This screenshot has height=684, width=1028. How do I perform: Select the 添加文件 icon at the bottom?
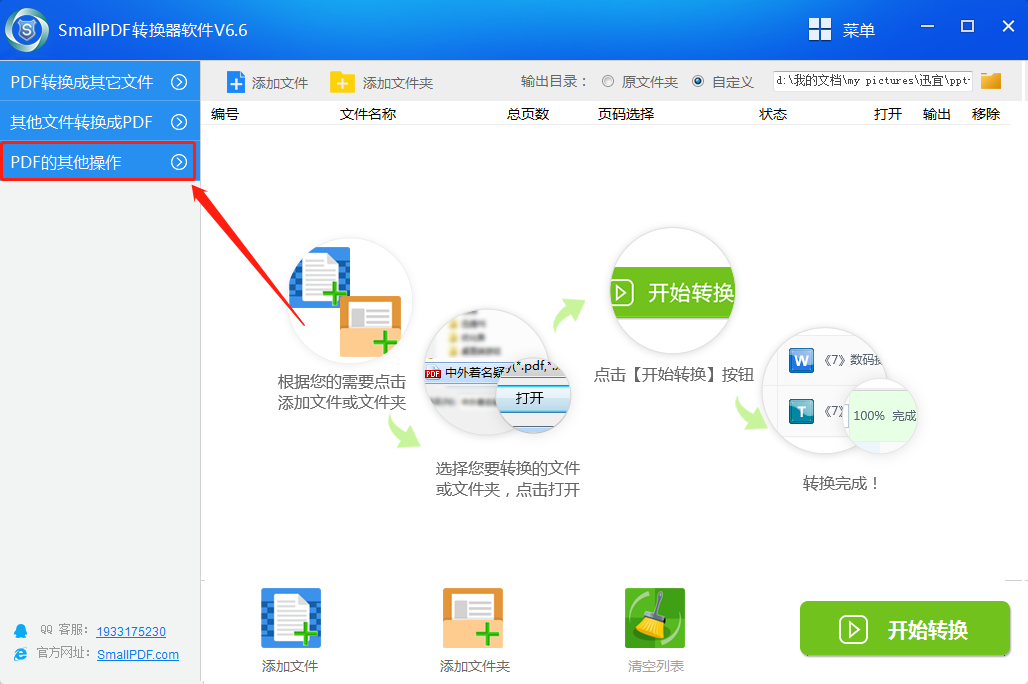[x=289, y=617]
